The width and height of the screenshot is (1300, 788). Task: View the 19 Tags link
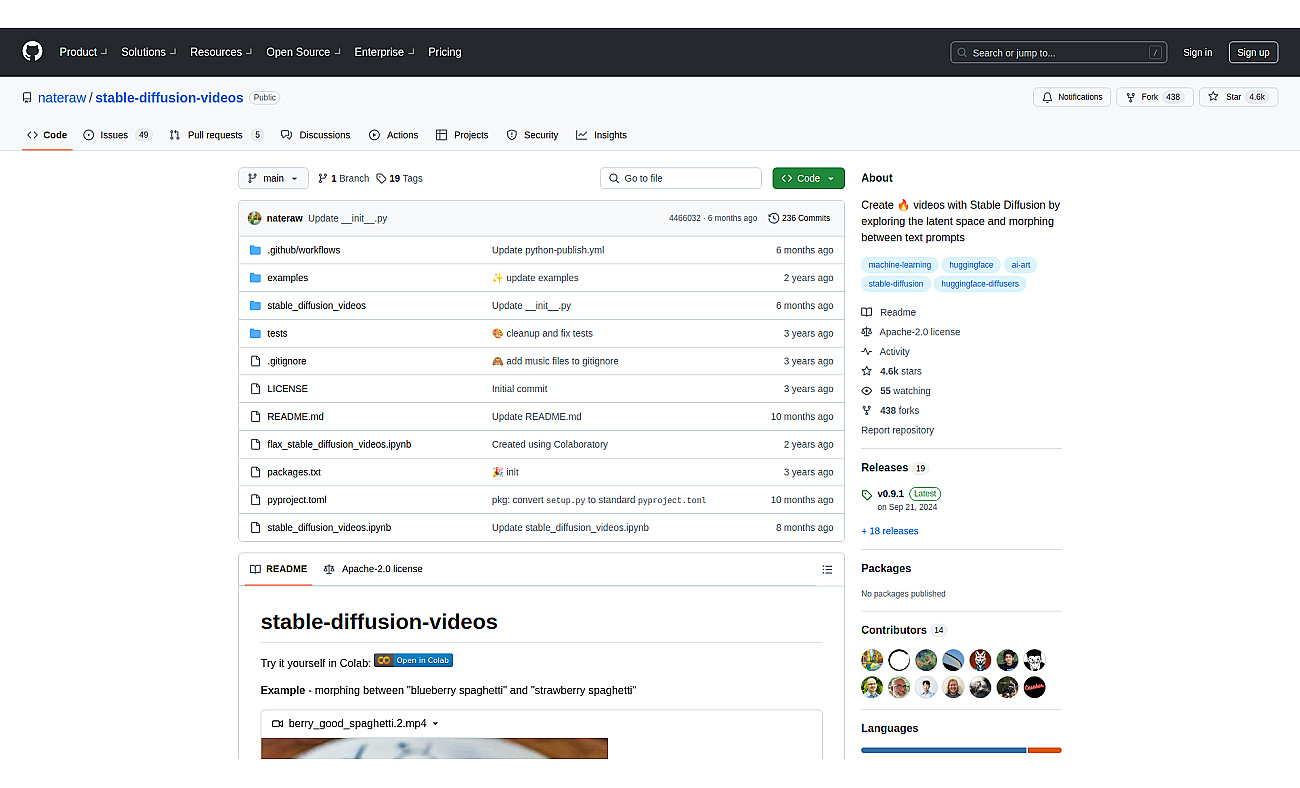coord(399,178)
